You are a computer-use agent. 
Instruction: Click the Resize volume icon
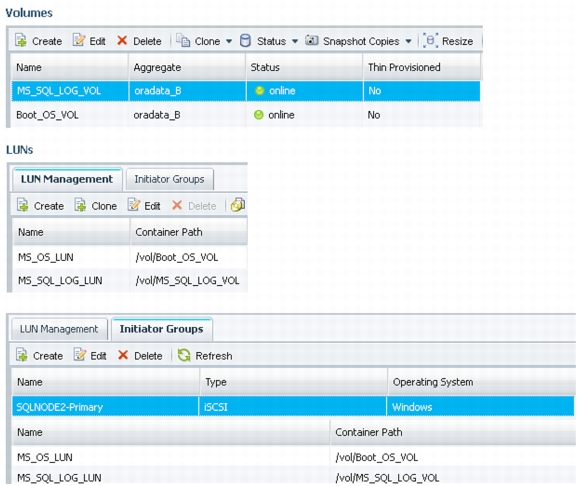coord(430,40)
